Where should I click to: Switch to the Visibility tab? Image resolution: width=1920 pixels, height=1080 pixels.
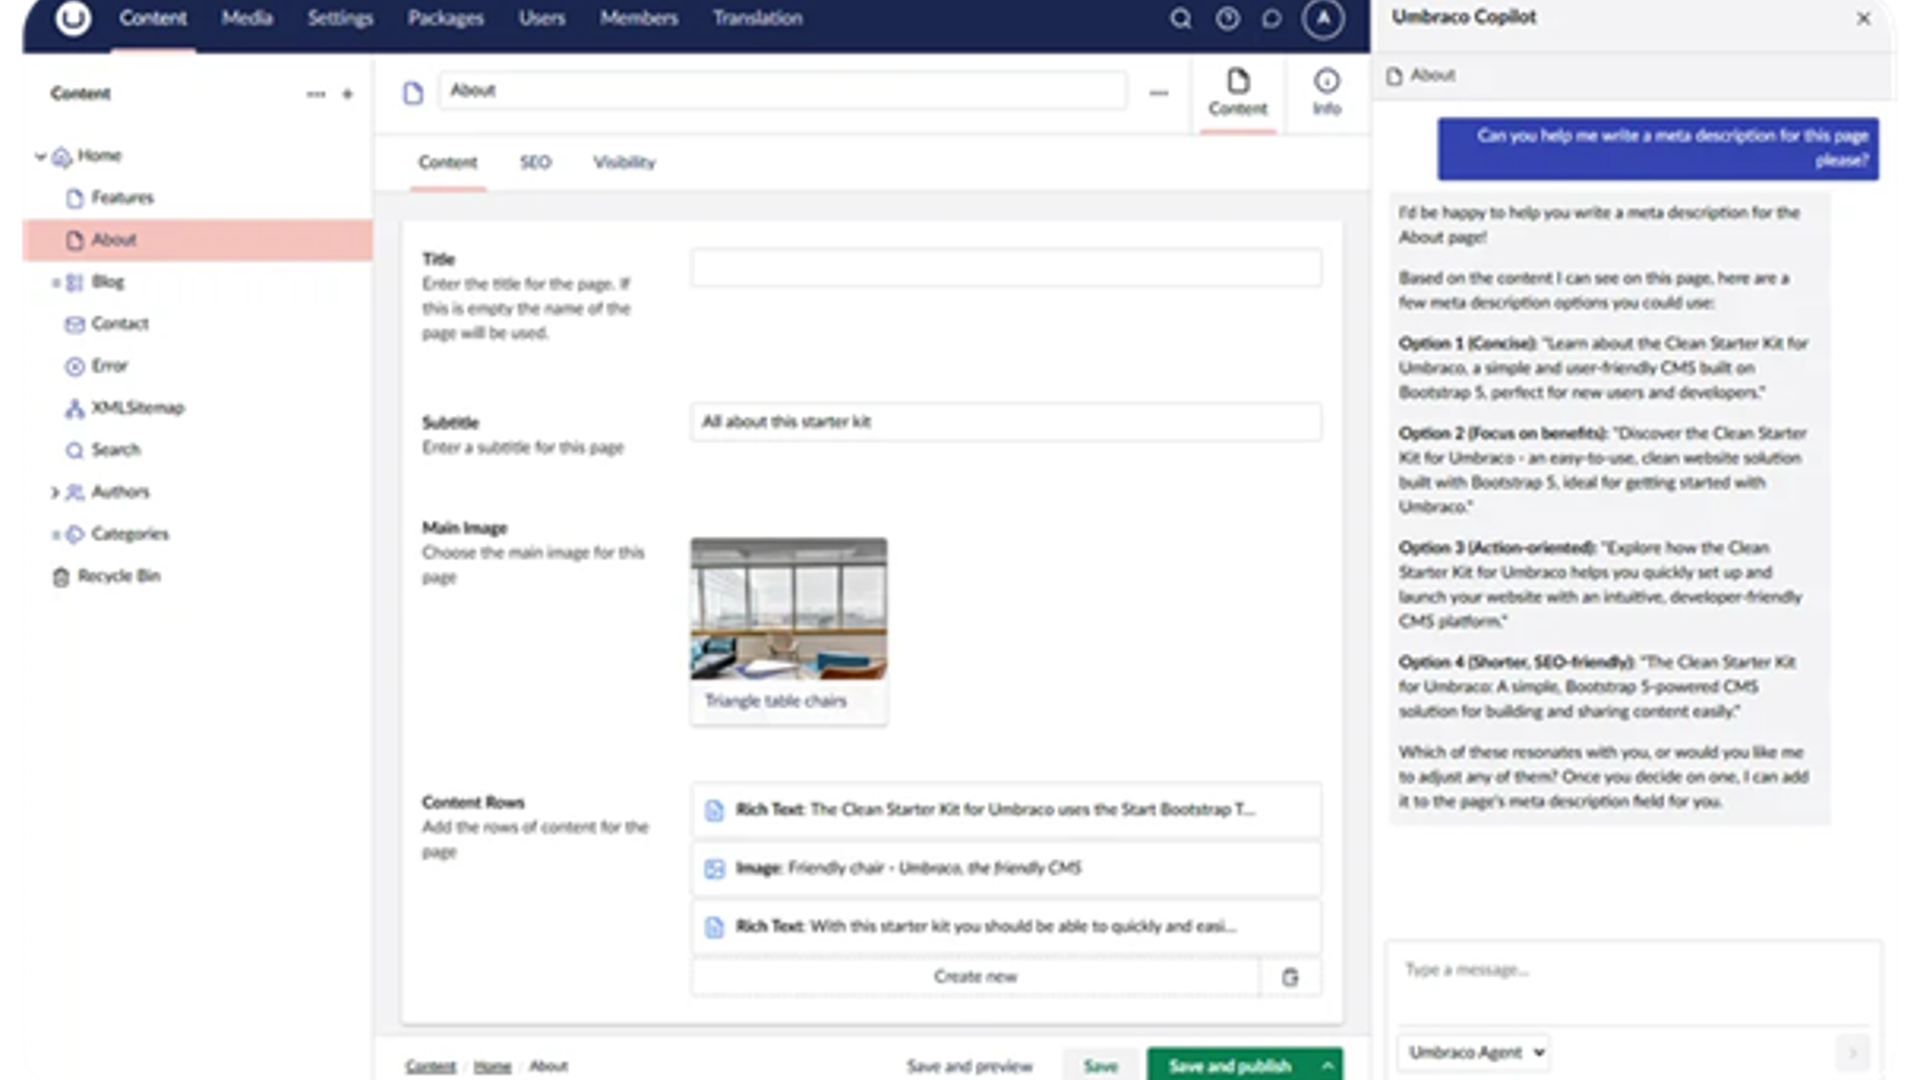(624, 162)
